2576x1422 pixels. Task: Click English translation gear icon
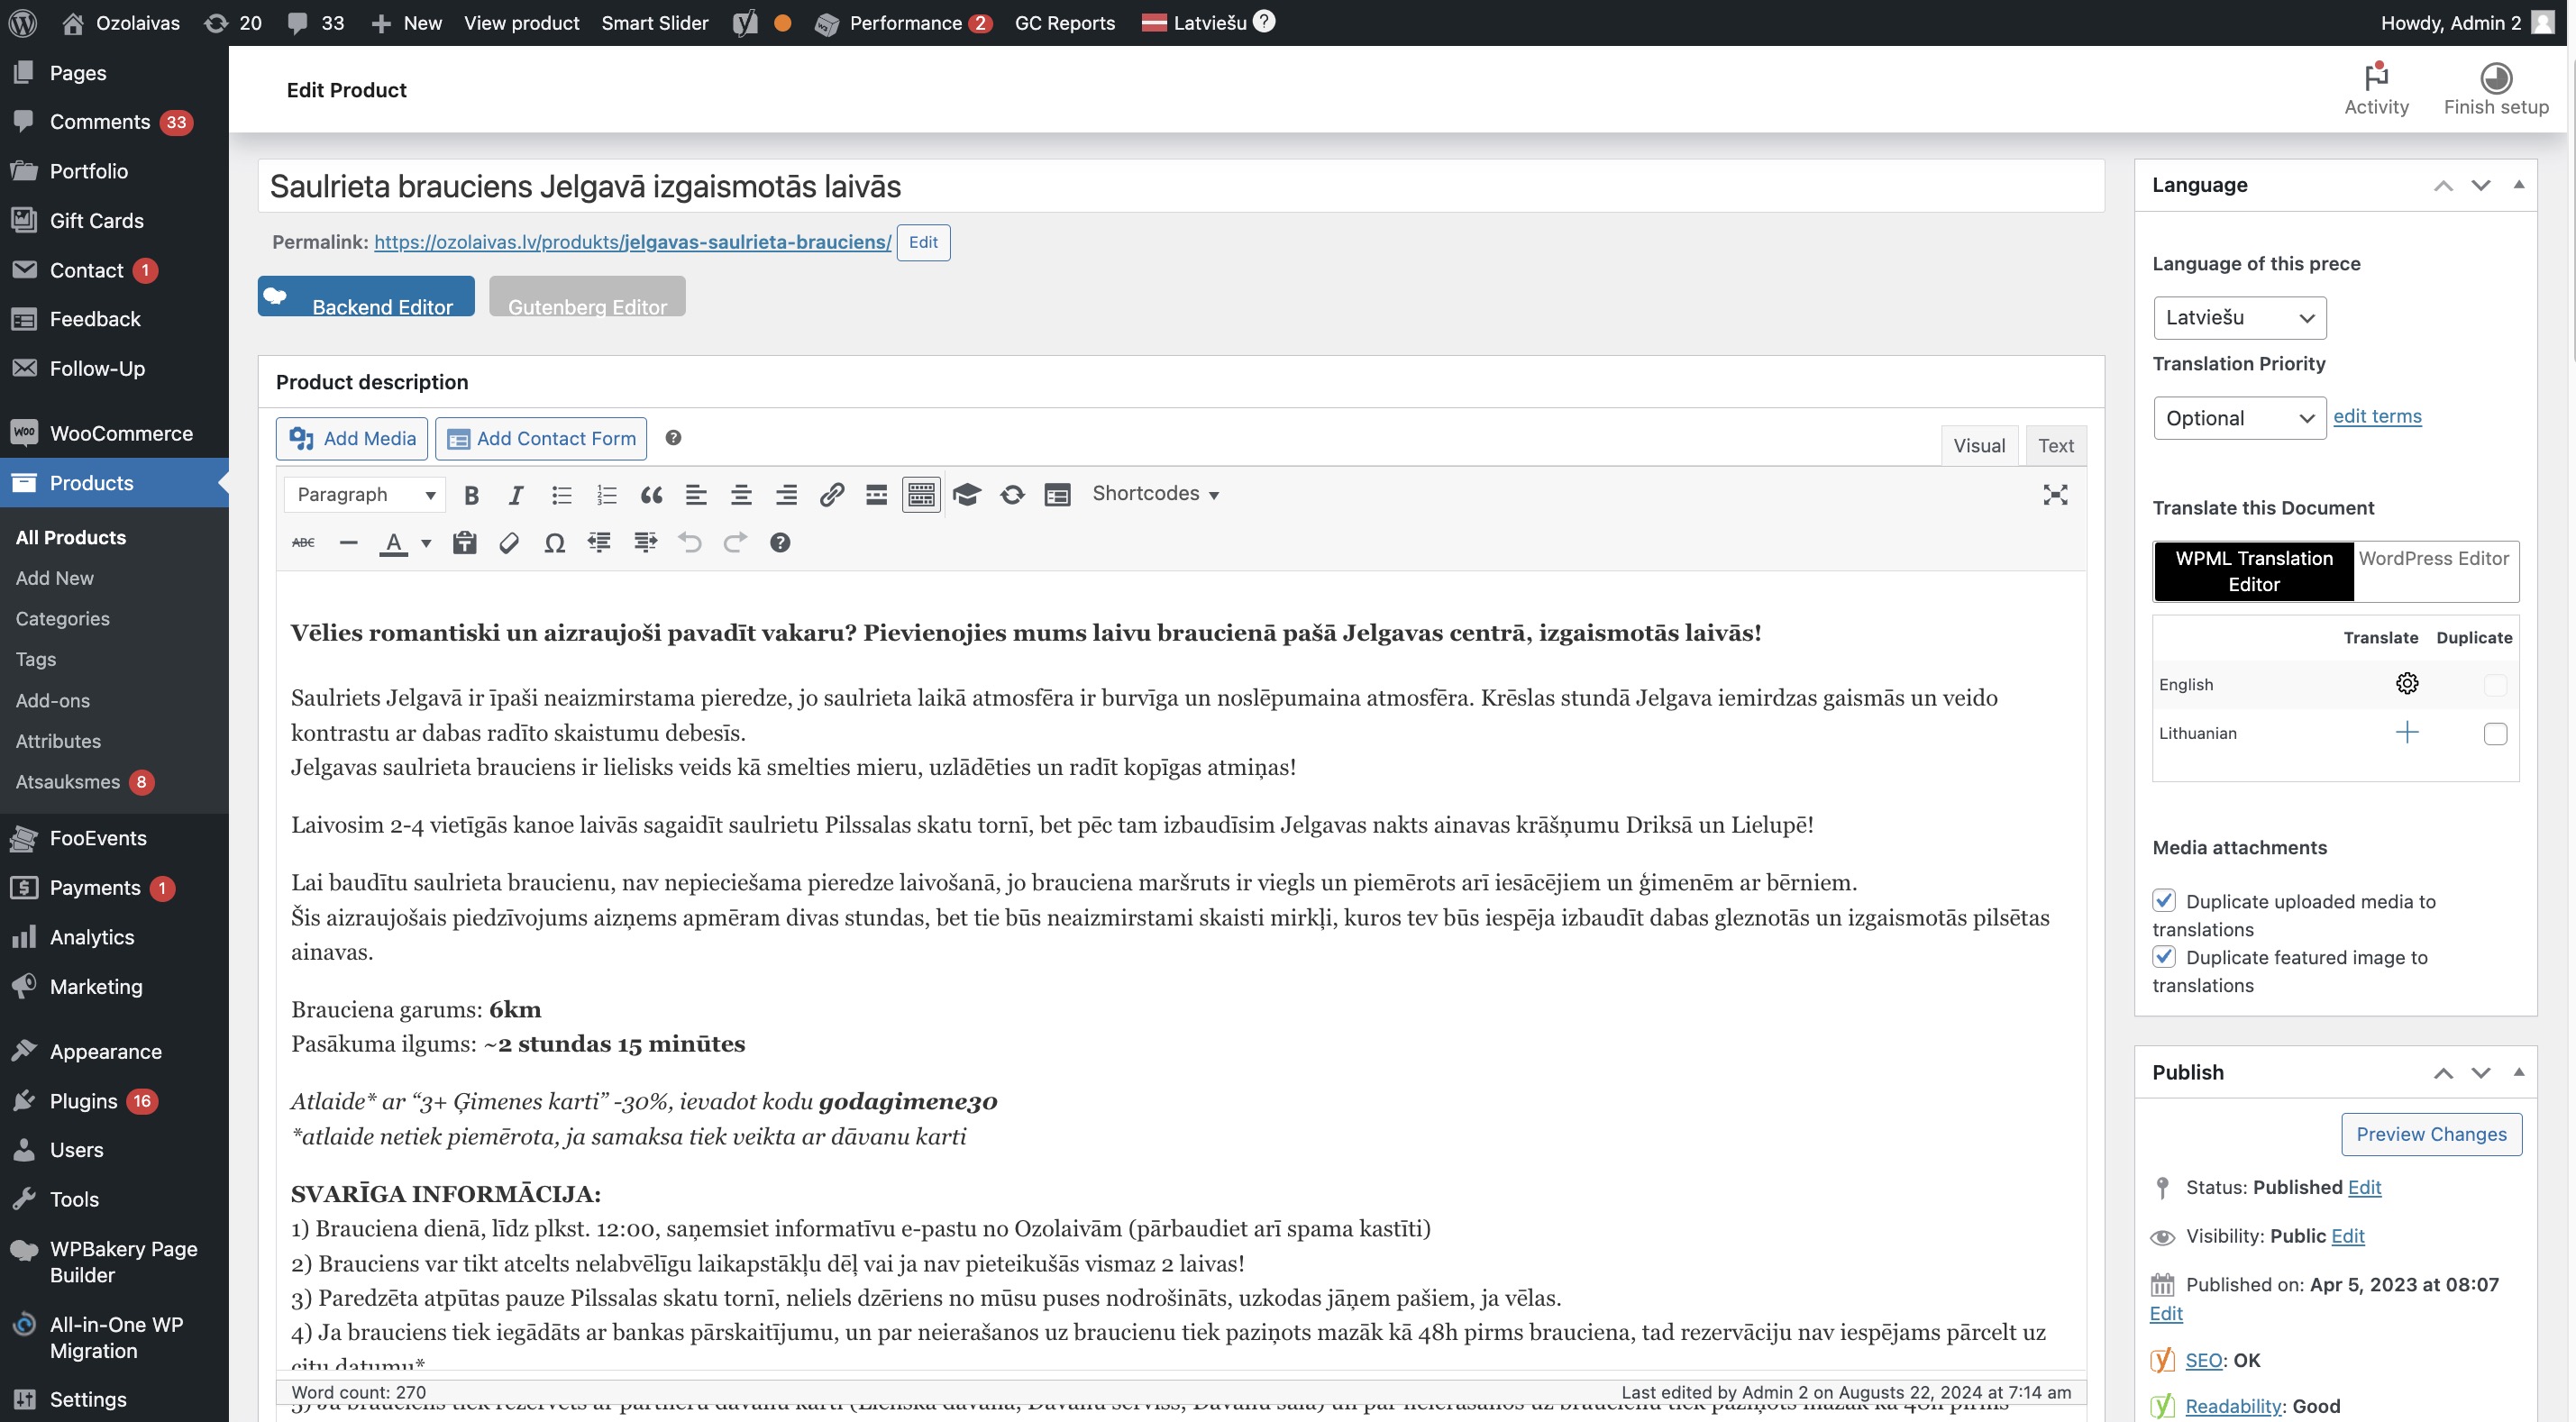coord(2407,684)
